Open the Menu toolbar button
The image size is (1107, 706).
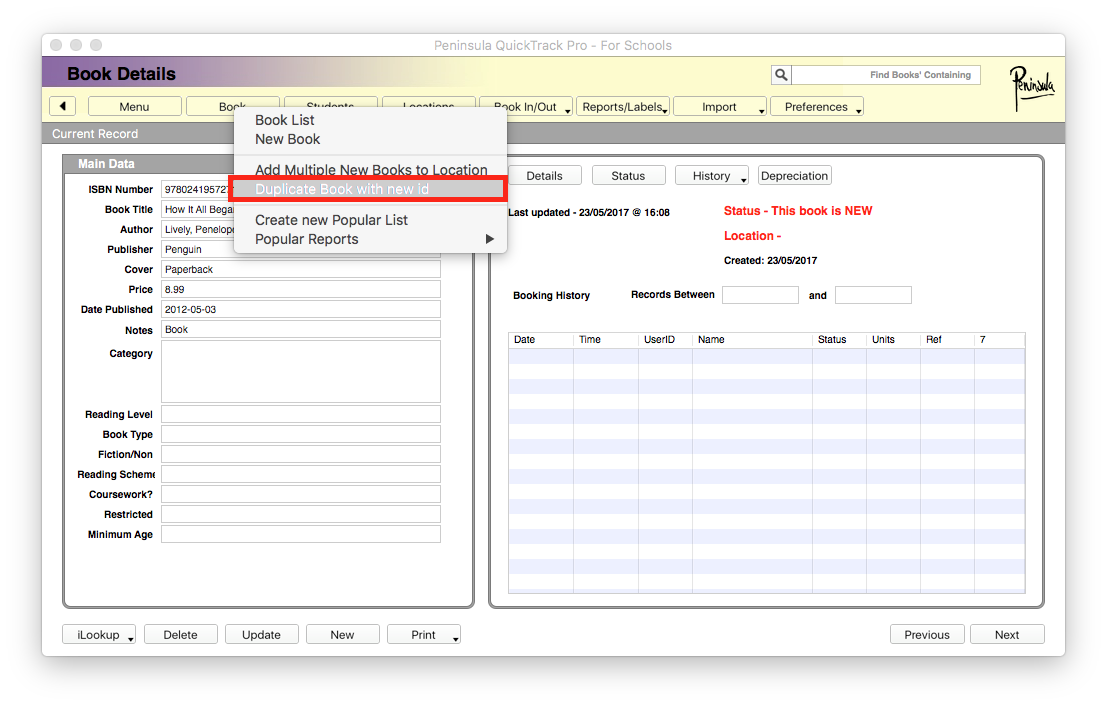[134, 107]
